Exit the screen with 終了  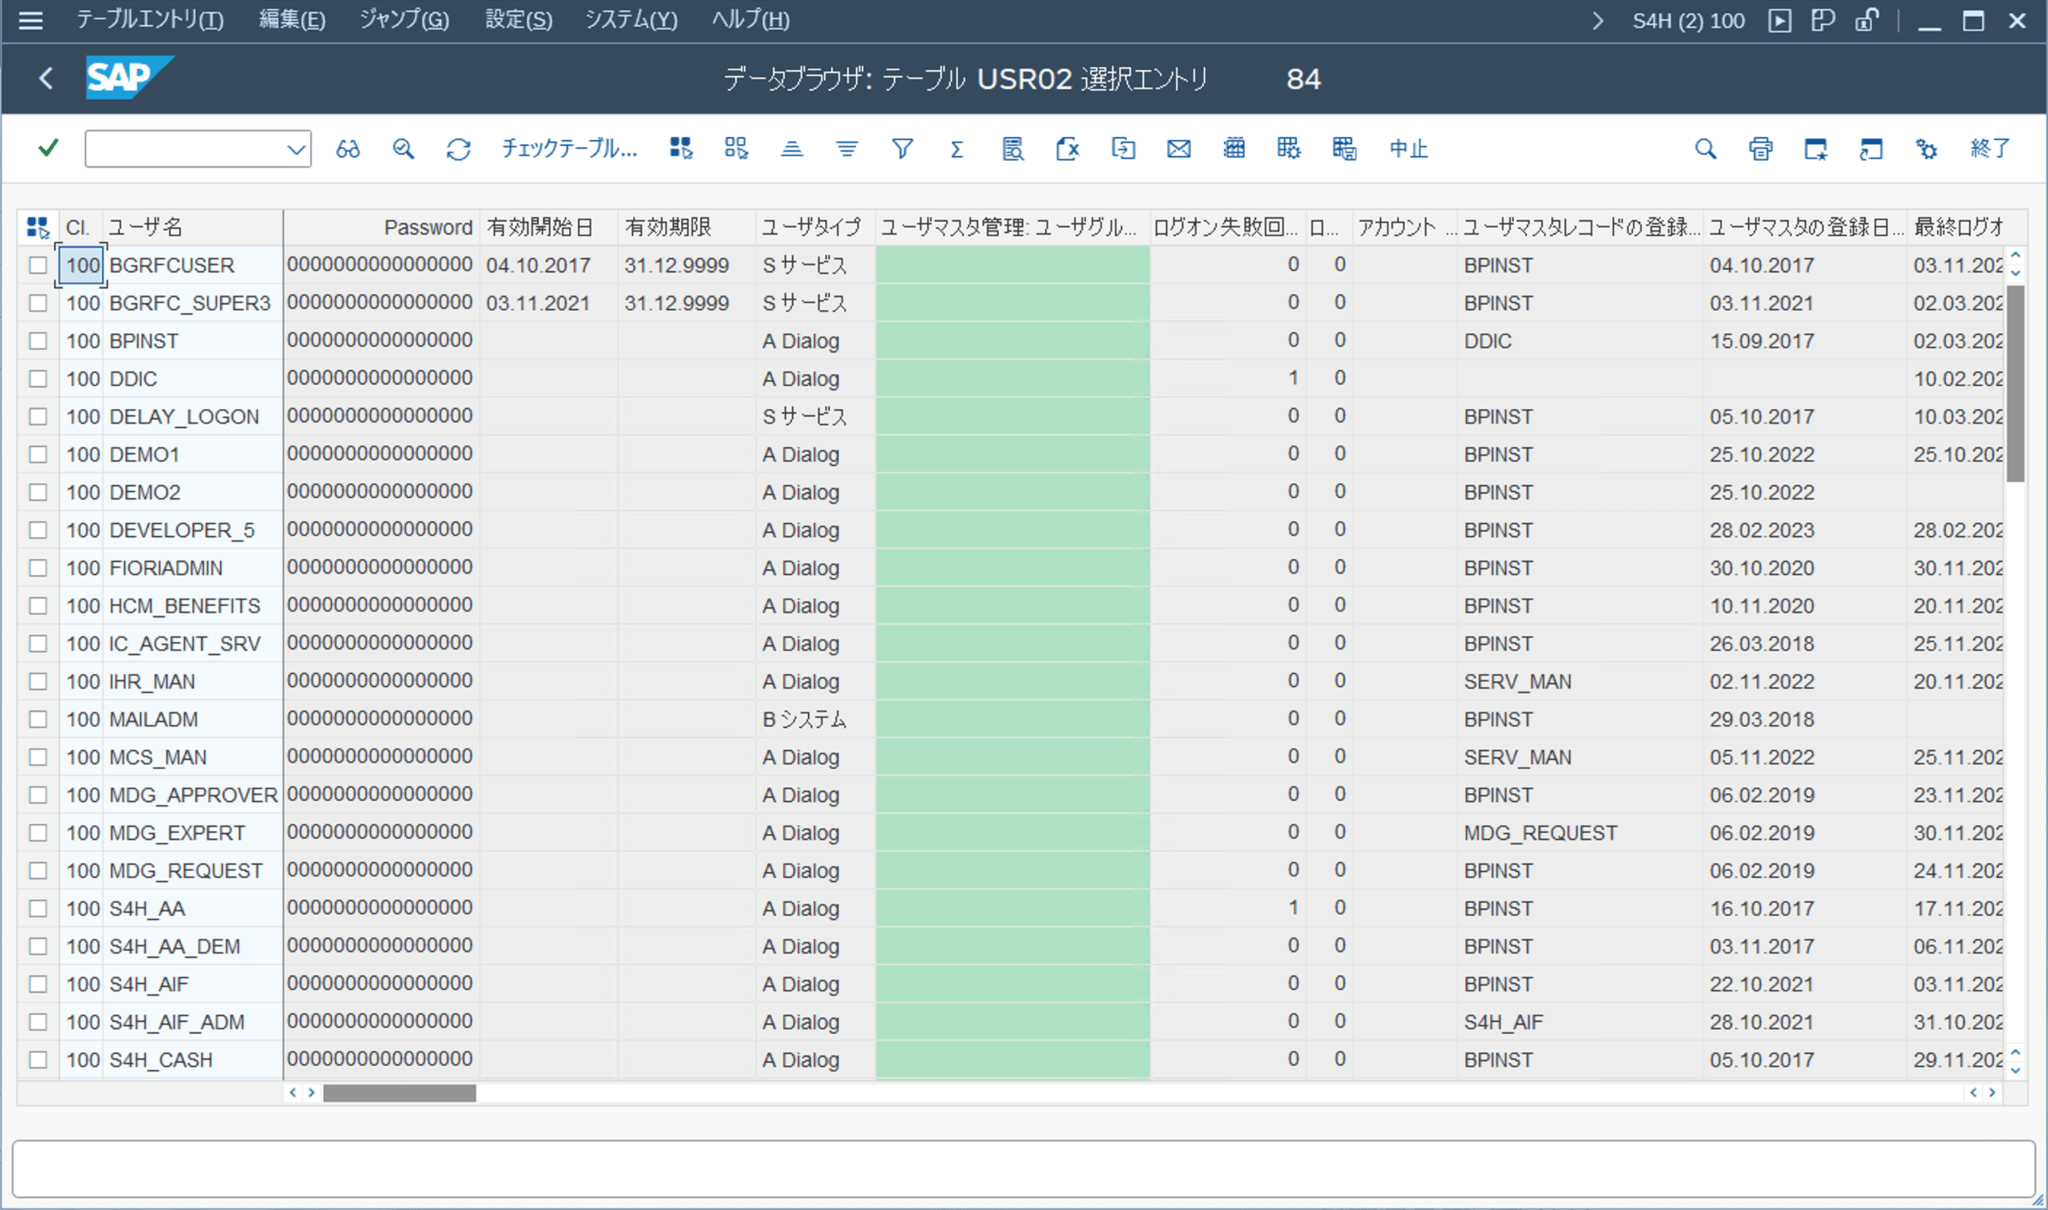click(x=1988, y=148)
